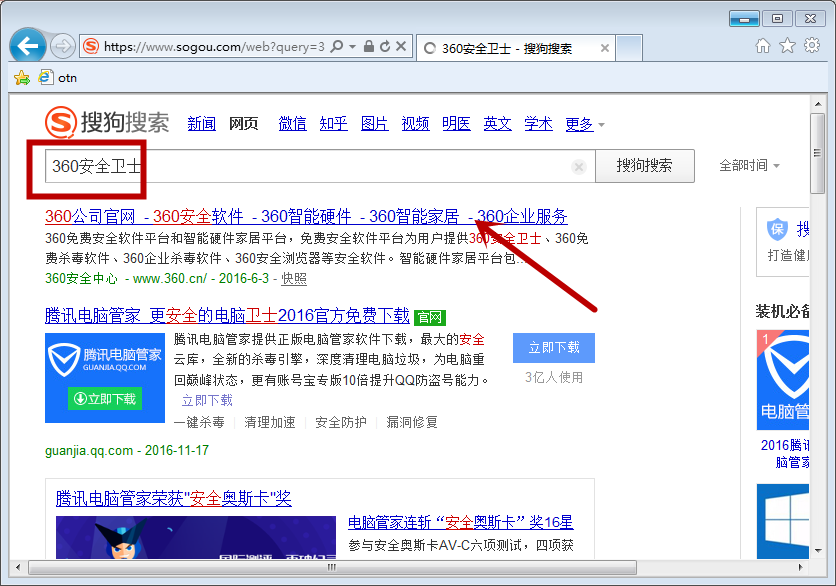Image resolution: width=836 pixels, height=586 pixels.
Task: Switch to the 微信 search category
Action: (x=292, y=124)
